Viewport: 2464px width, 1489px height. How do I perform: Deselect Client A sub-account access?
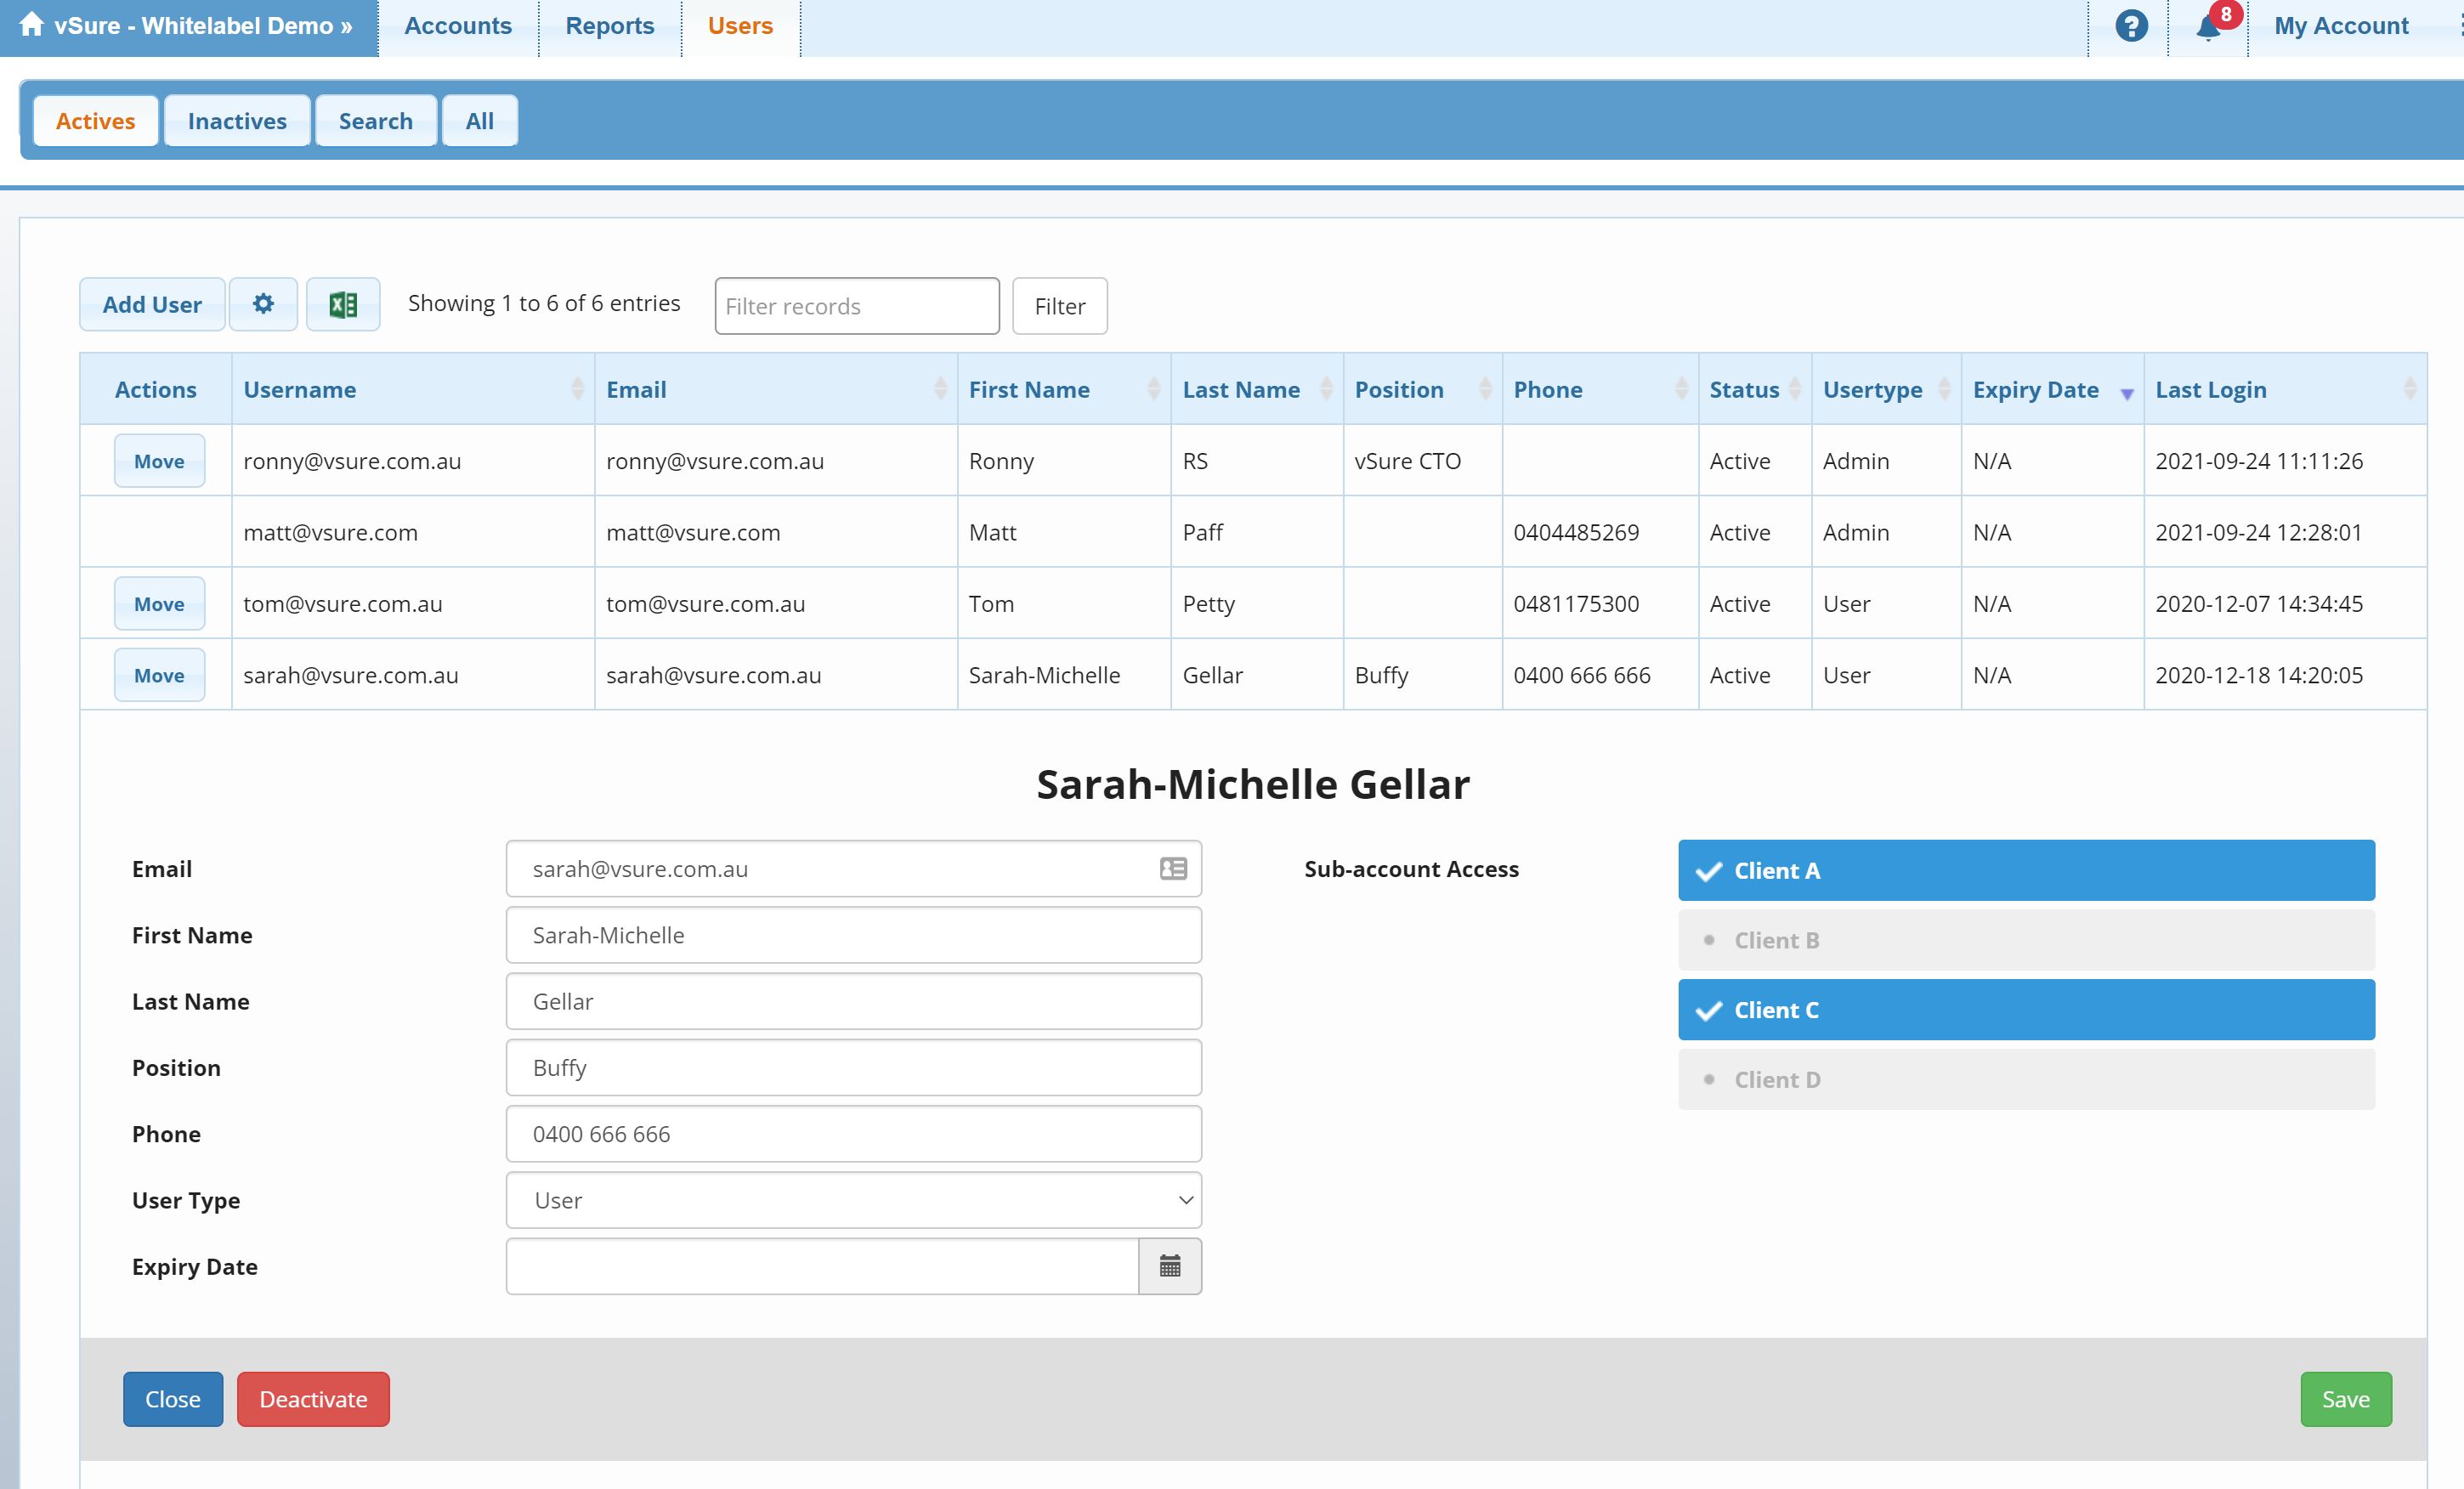tap(2025, 870)
